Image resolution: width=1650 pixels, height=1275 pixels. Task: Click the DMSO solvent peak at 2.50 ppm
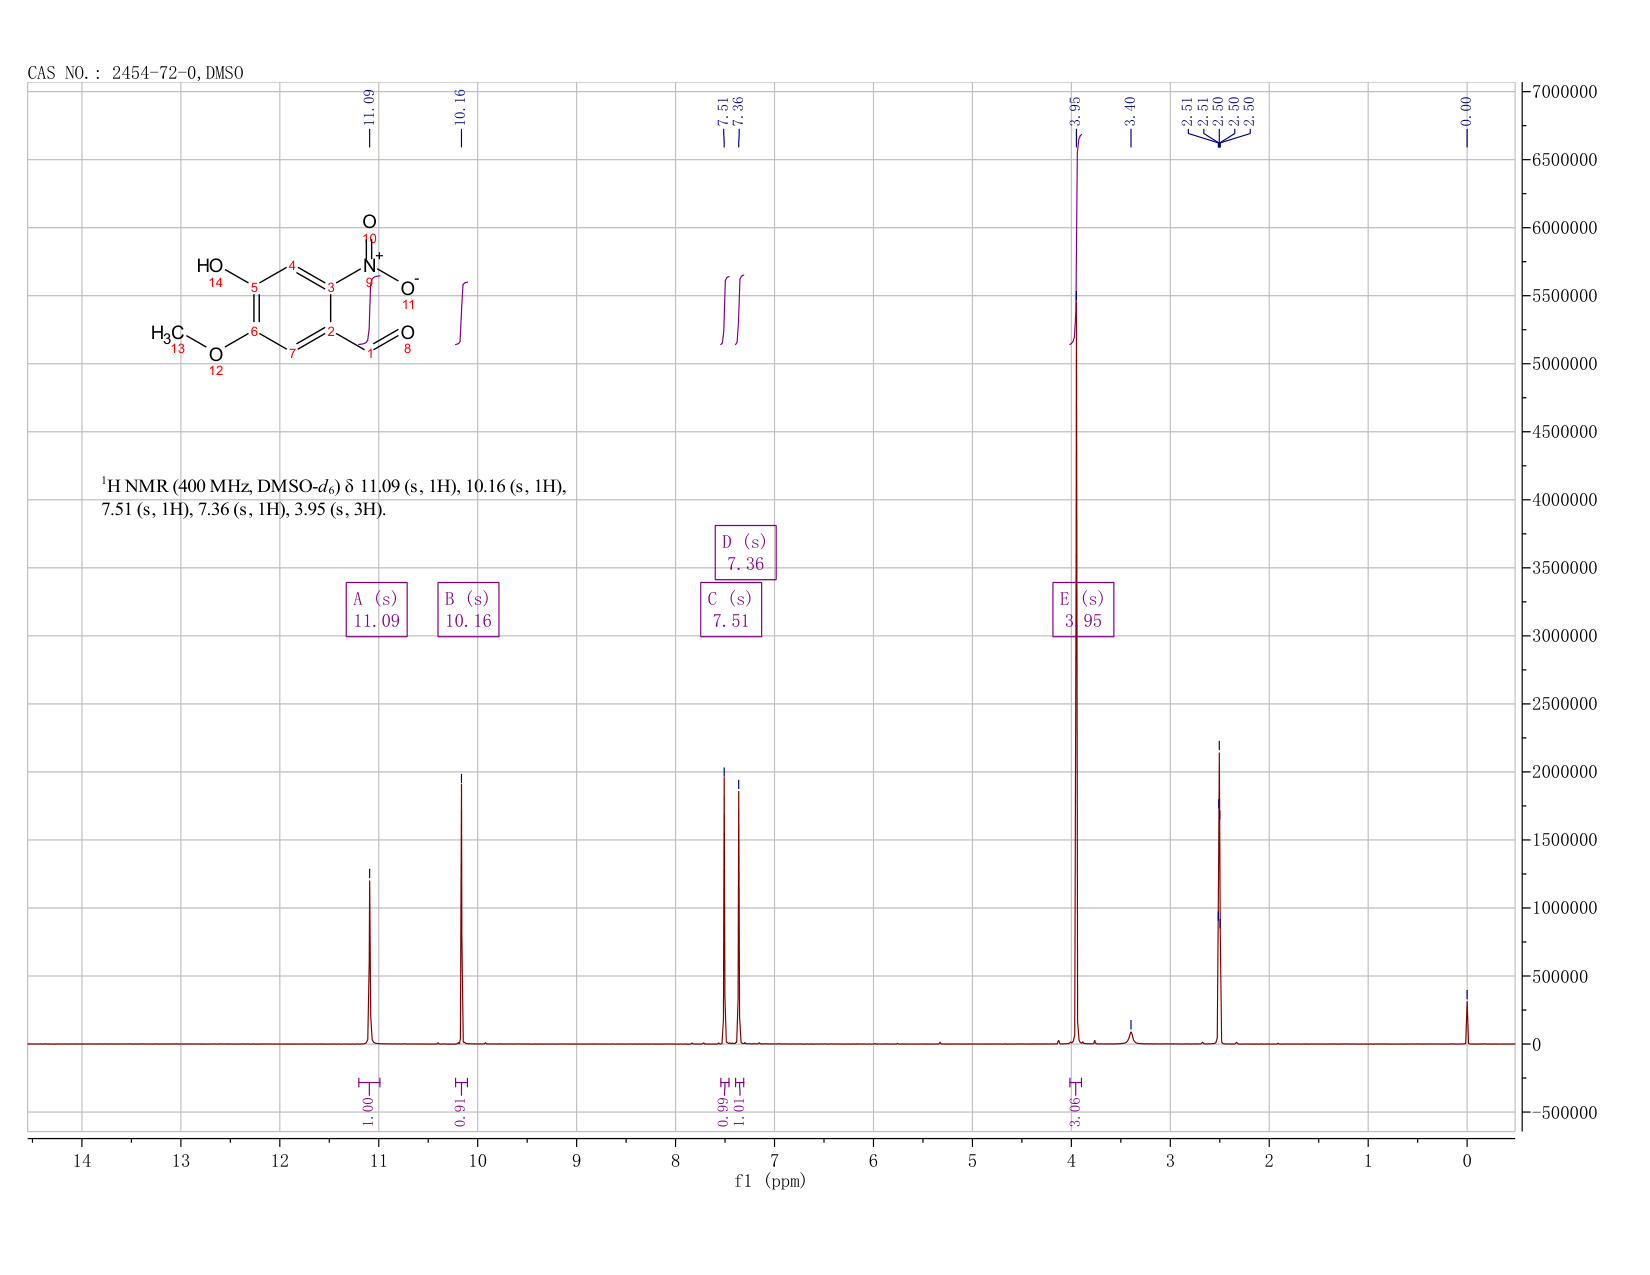click(x=1219, y=900)
